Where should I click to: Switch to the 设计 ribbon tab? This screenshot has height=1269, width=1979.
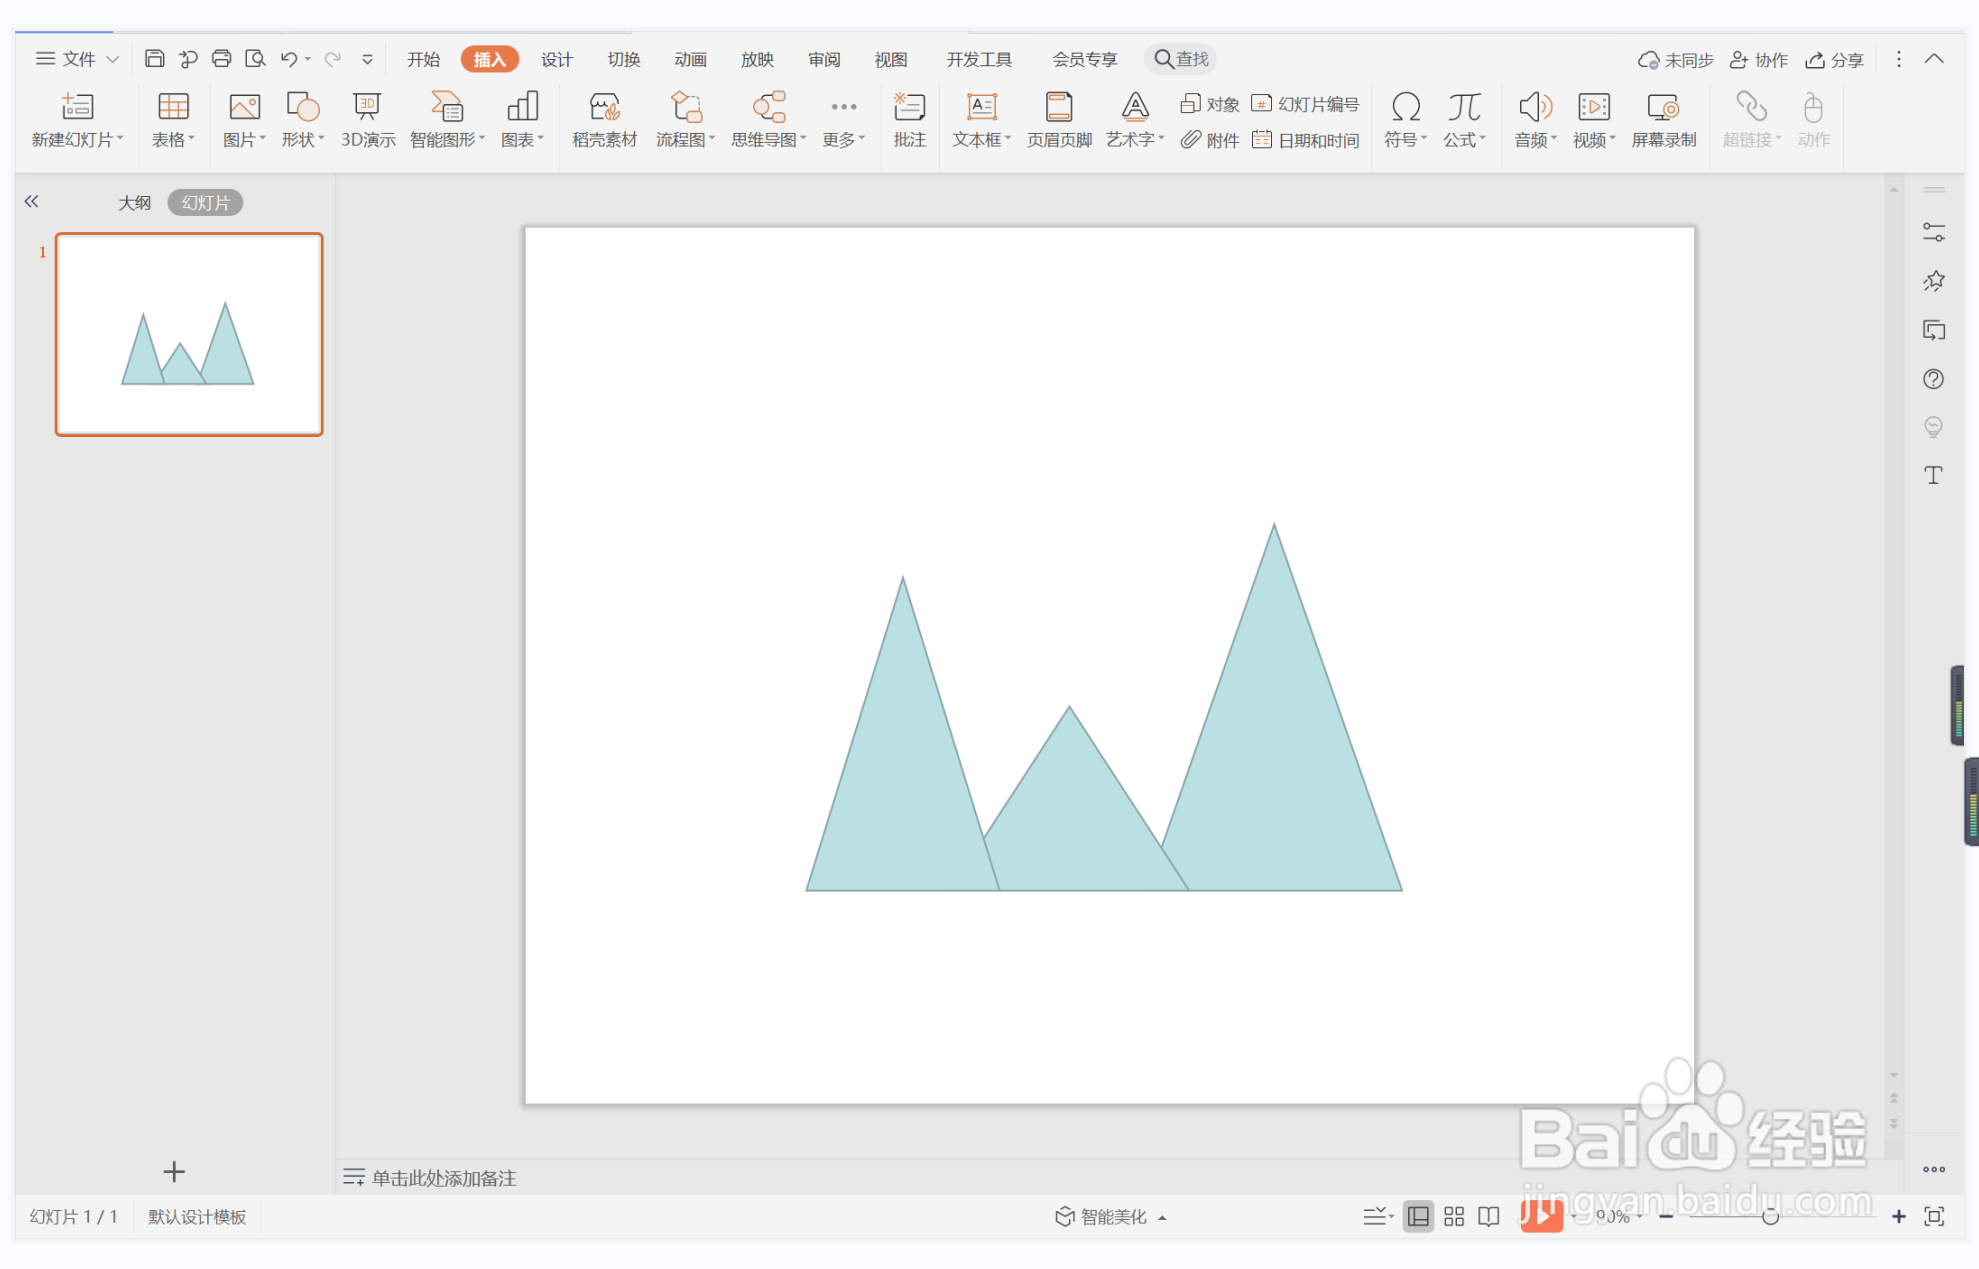(556, 59)
